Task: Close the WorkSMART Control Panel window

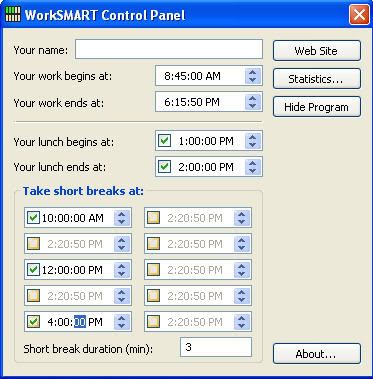Action: tap(359, 15)
